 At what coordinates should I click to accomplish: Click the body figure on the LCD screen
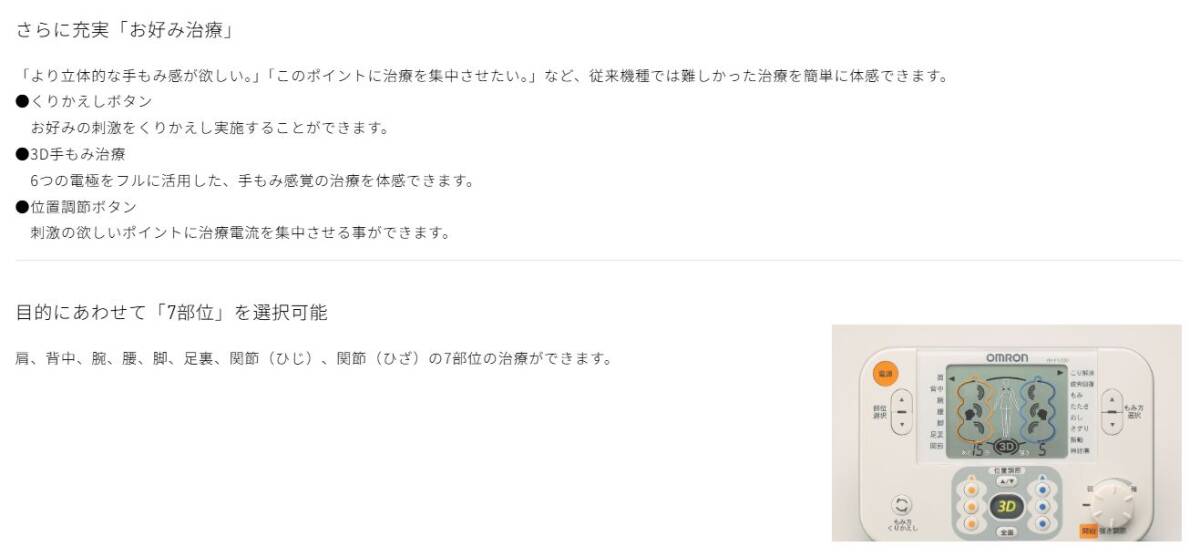tap(1006, 411)
